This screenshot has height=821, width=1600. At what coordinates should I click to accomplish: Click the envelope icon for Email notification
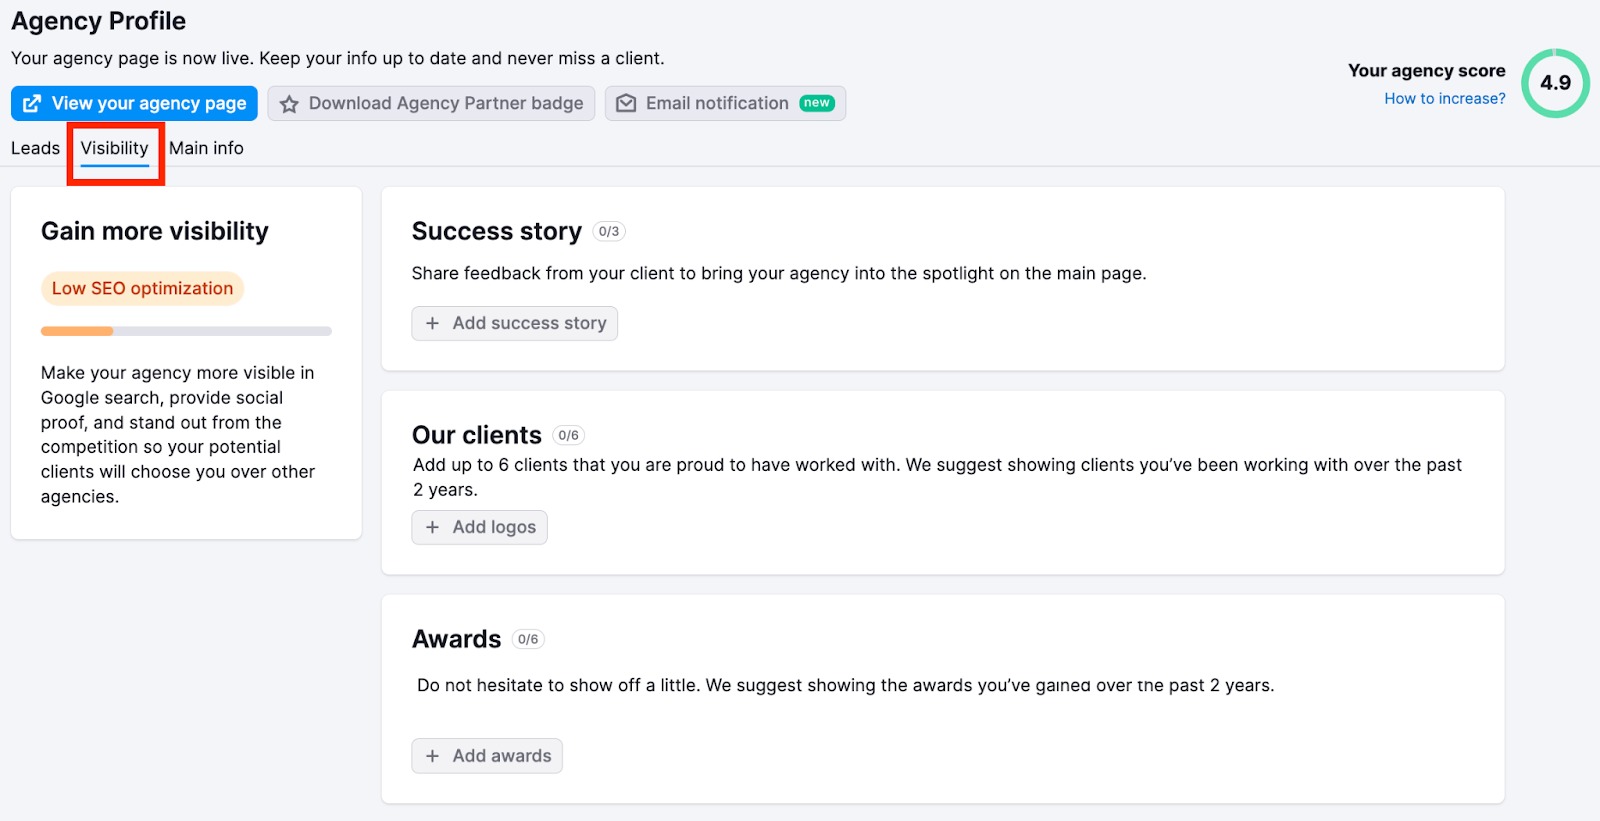click(x=626, y=103)
